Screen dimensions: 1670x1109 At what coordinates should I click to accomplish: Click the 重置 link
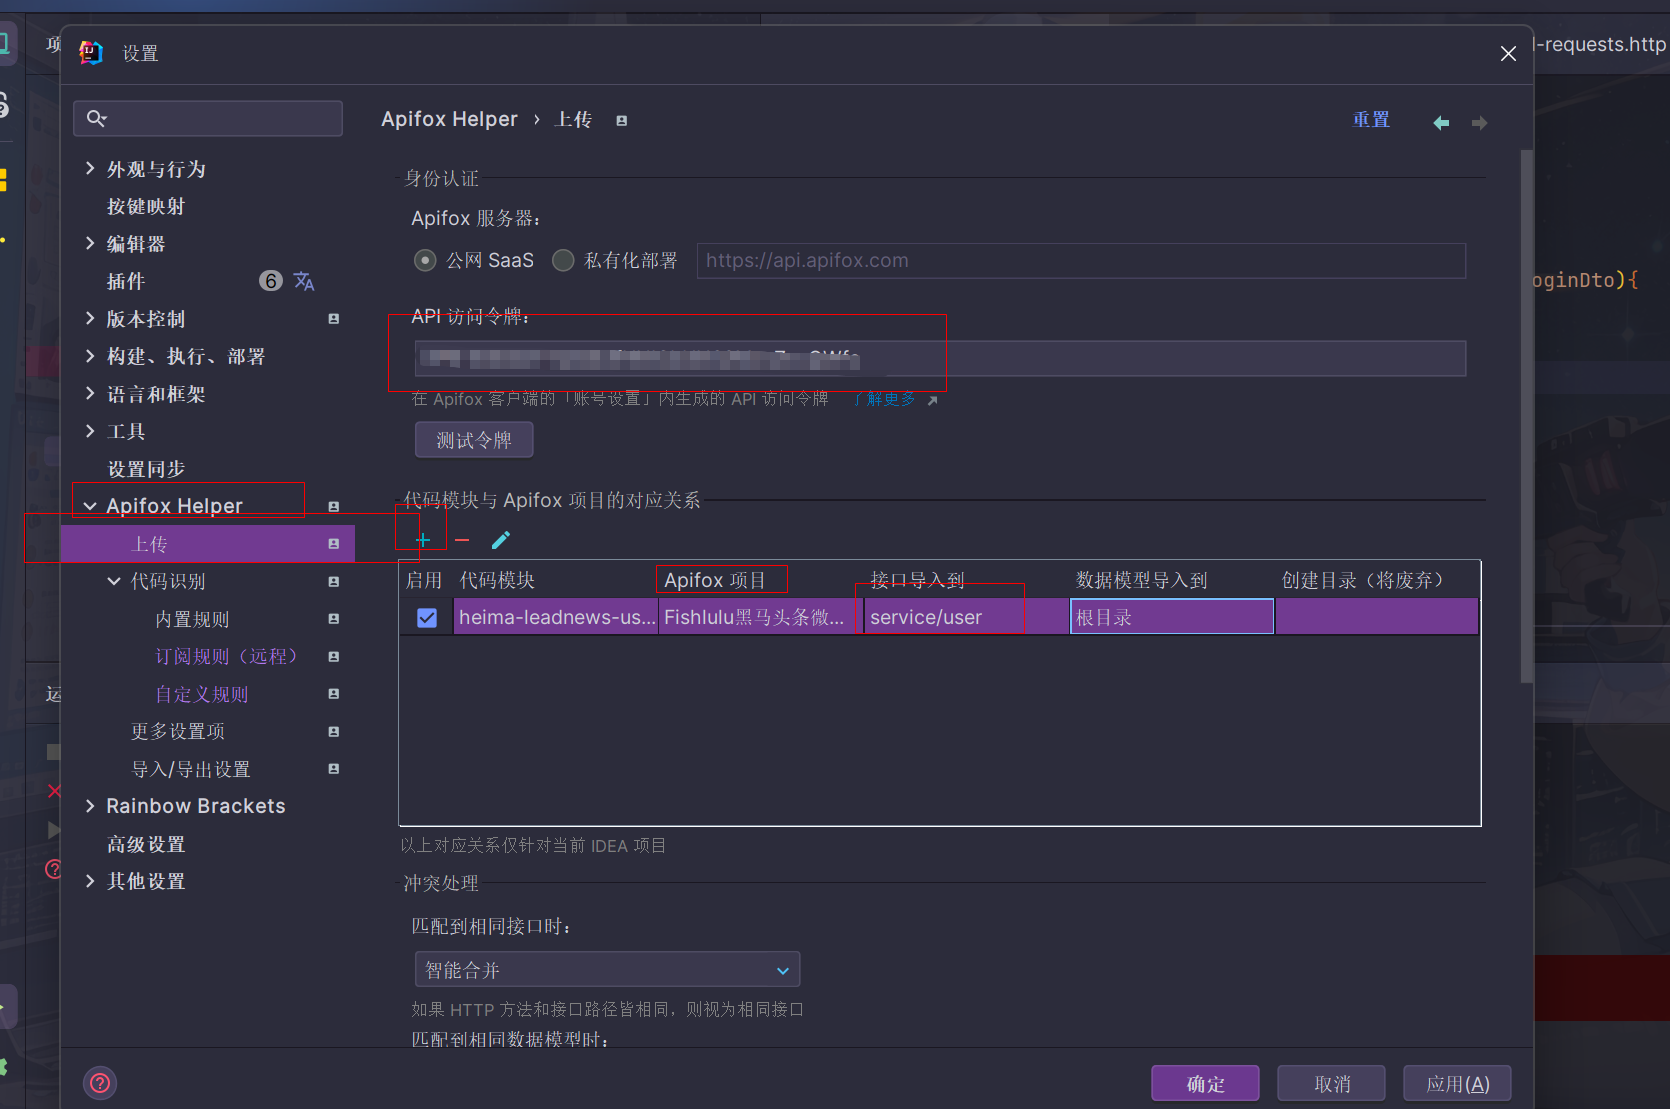click(1371, 120)
